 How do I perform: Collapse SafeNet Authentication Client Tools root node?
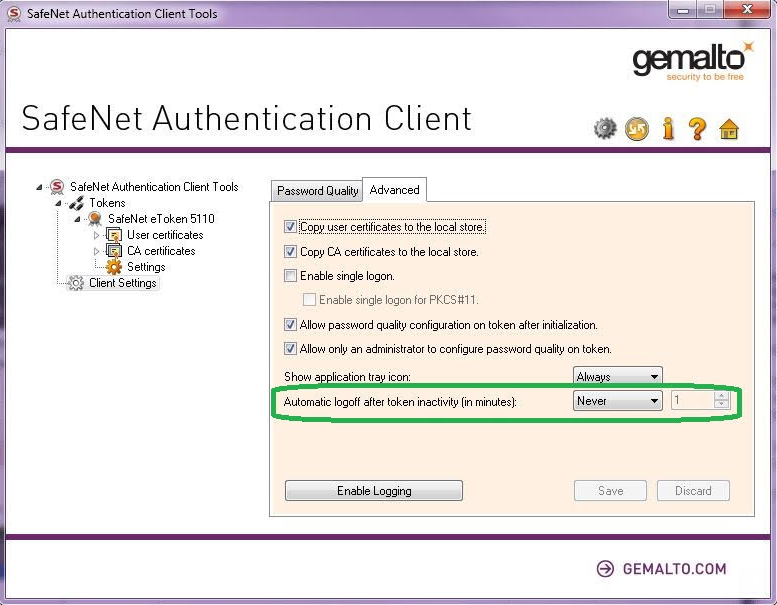(x=39, y=187)
